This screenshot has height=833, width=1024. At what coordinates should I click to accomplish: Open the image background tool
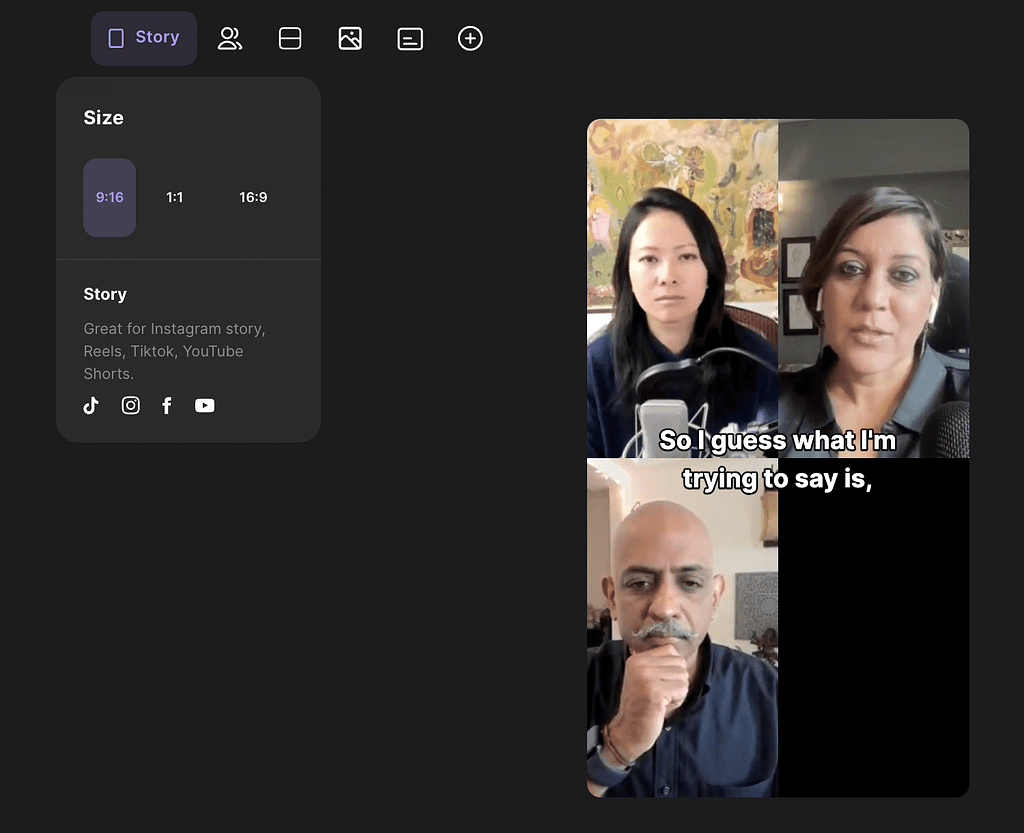(x=350, y=39)
